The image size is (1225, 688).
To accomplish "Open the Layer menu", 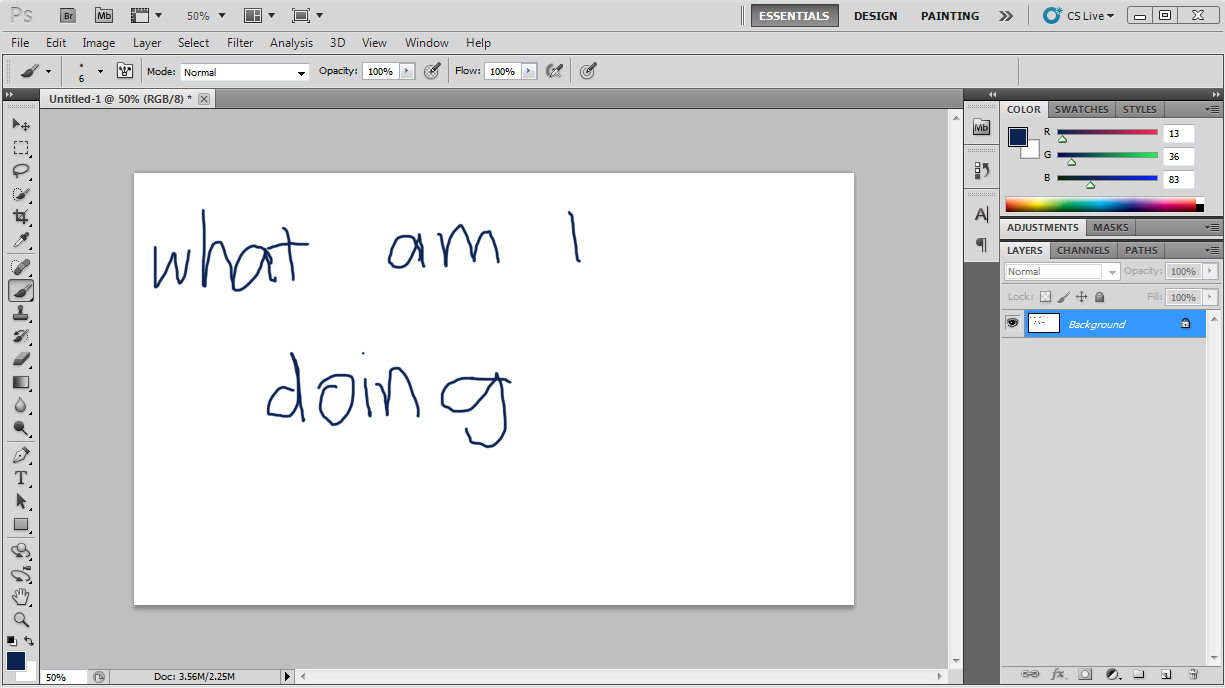I will (x=147, y=43).
